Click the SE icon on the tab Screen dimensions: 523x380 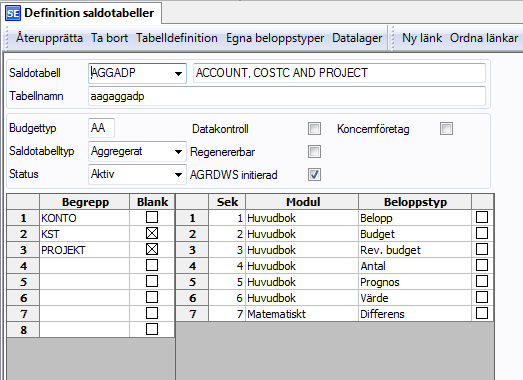[13, 13]
